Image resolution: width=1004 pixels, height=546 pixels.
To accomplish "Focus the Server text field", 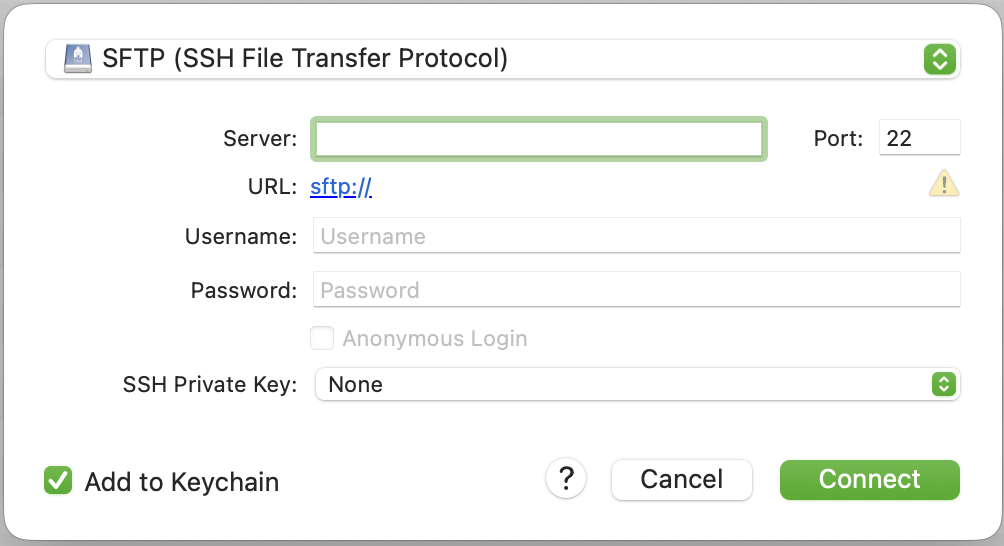I will click(539, 139).
